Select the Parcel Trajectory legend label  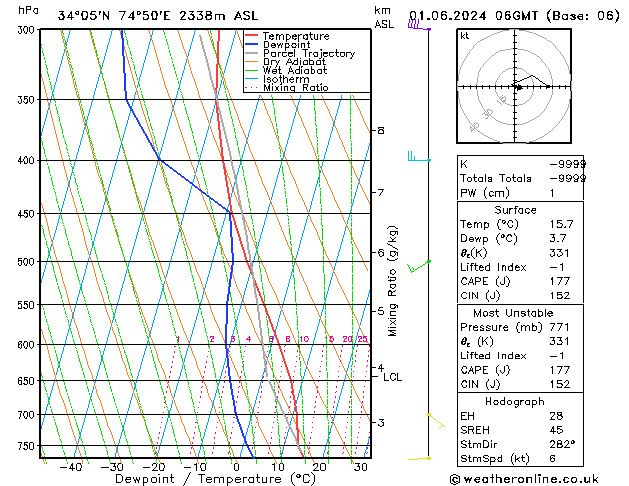tap(309, 53)
